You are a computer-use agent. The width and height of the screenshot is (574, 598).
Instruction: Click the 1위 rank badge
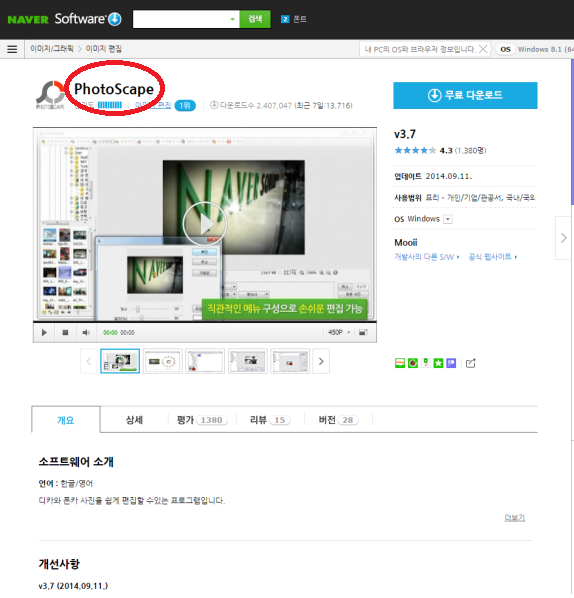[185, 105]
